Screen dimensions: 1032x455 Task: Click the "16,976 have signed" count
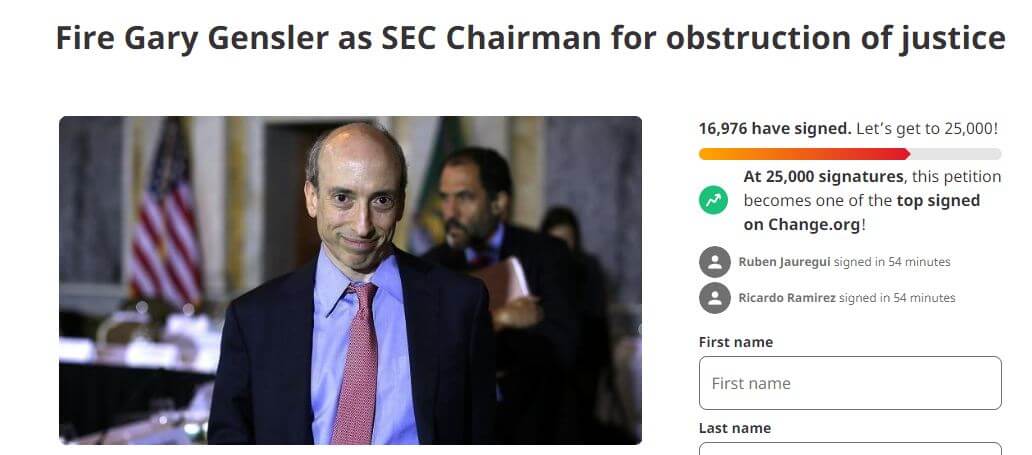tap(775, 128)
